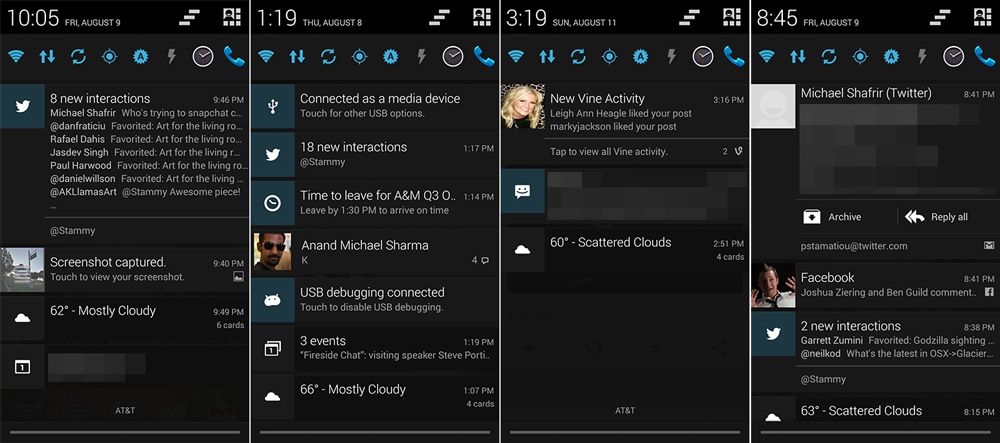Toggle auto-sync on the 8:45 screen
1000x443 pixels.
point(829,57)
